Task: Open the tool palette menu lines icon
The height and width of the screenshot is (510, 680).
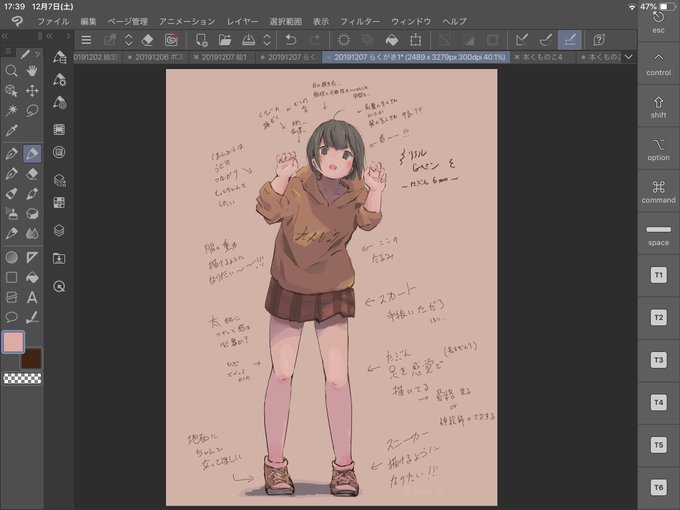Action: [8, 52]
